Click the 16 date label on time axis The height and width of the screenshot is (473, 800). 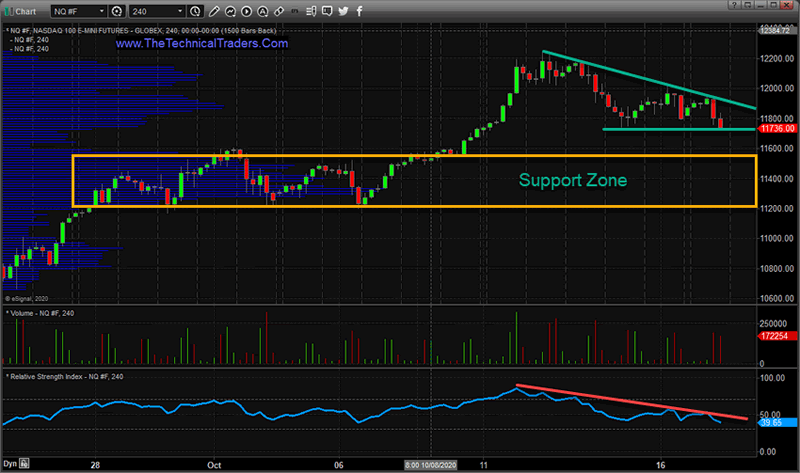coord(661,465)
